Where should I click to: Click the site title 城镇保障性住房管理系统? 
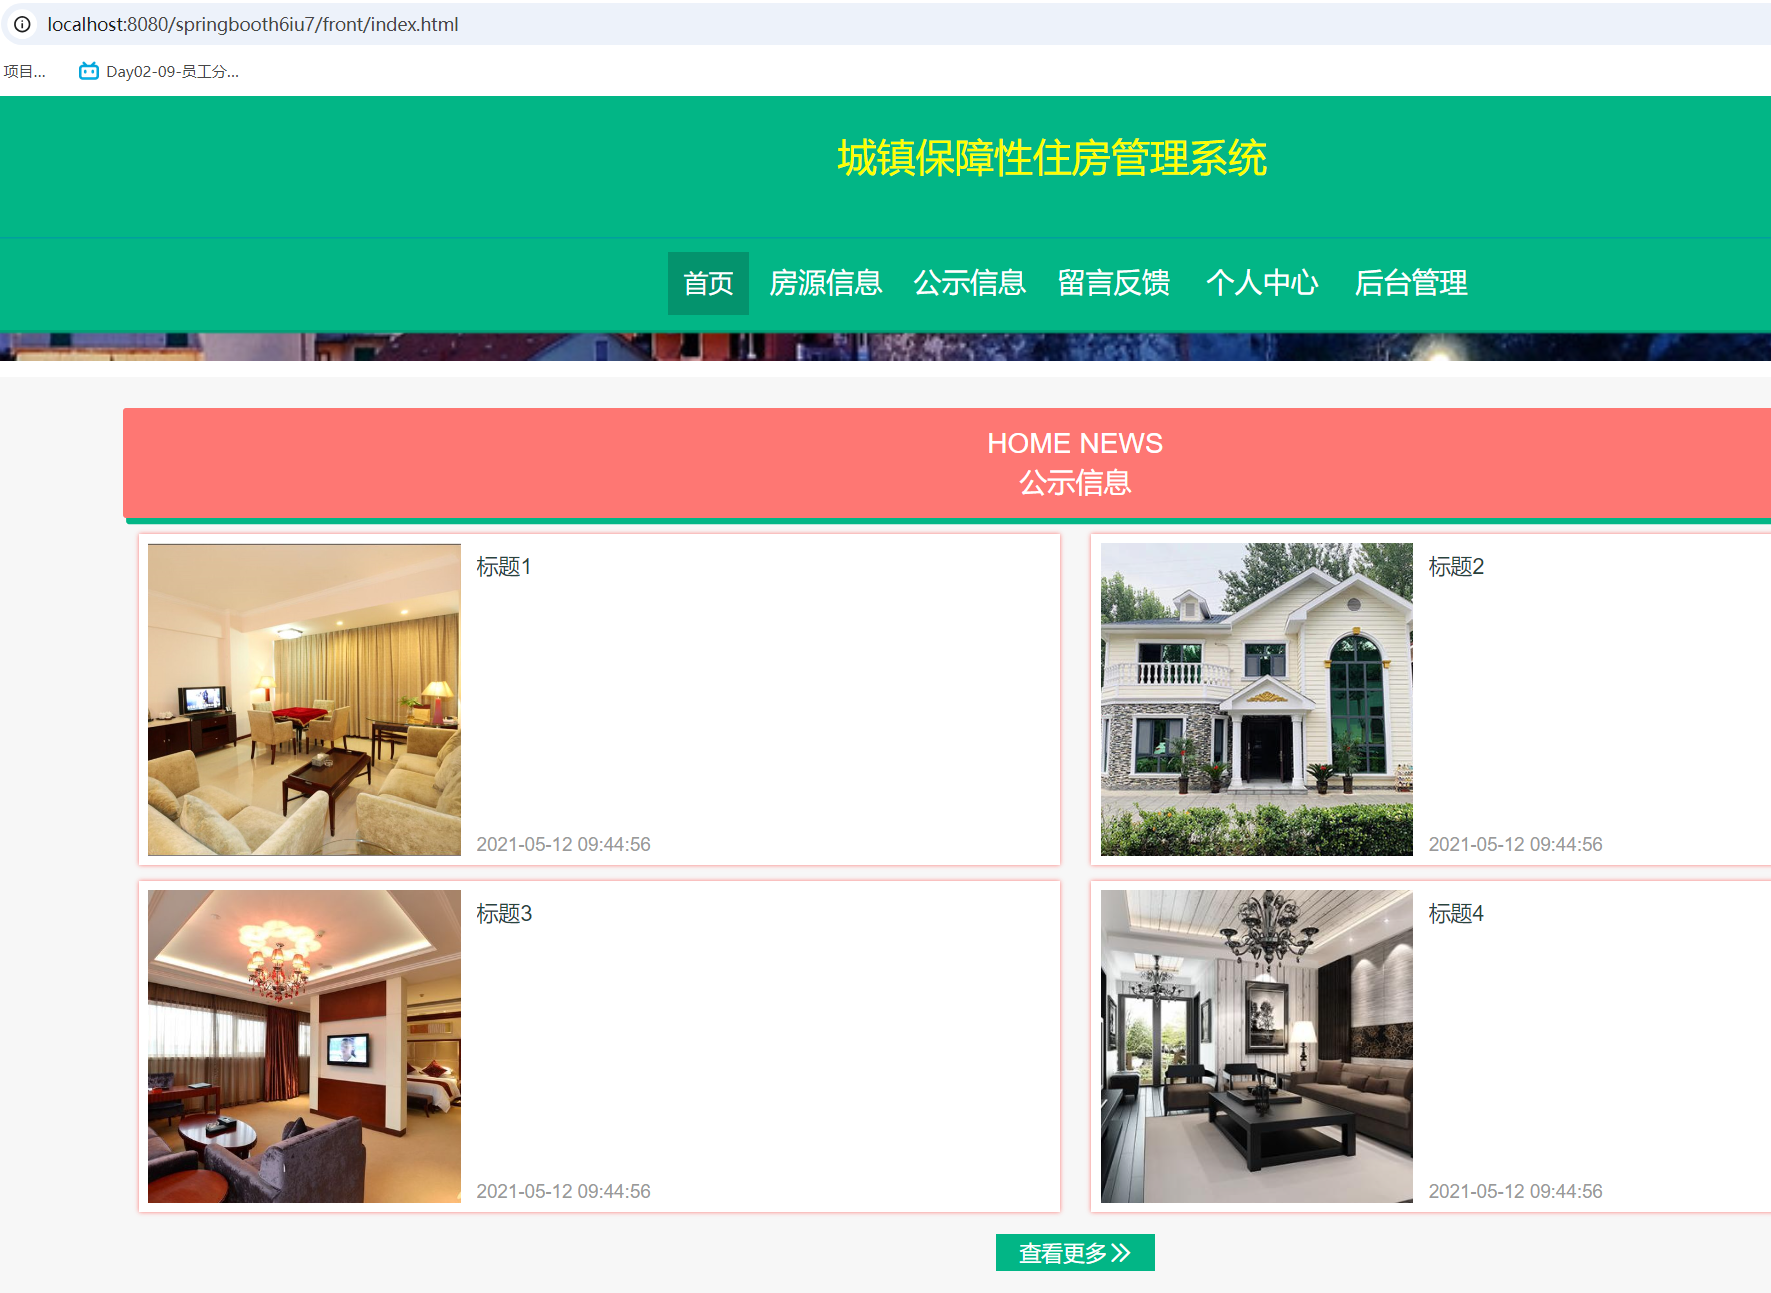click(x=1051, y=157)
